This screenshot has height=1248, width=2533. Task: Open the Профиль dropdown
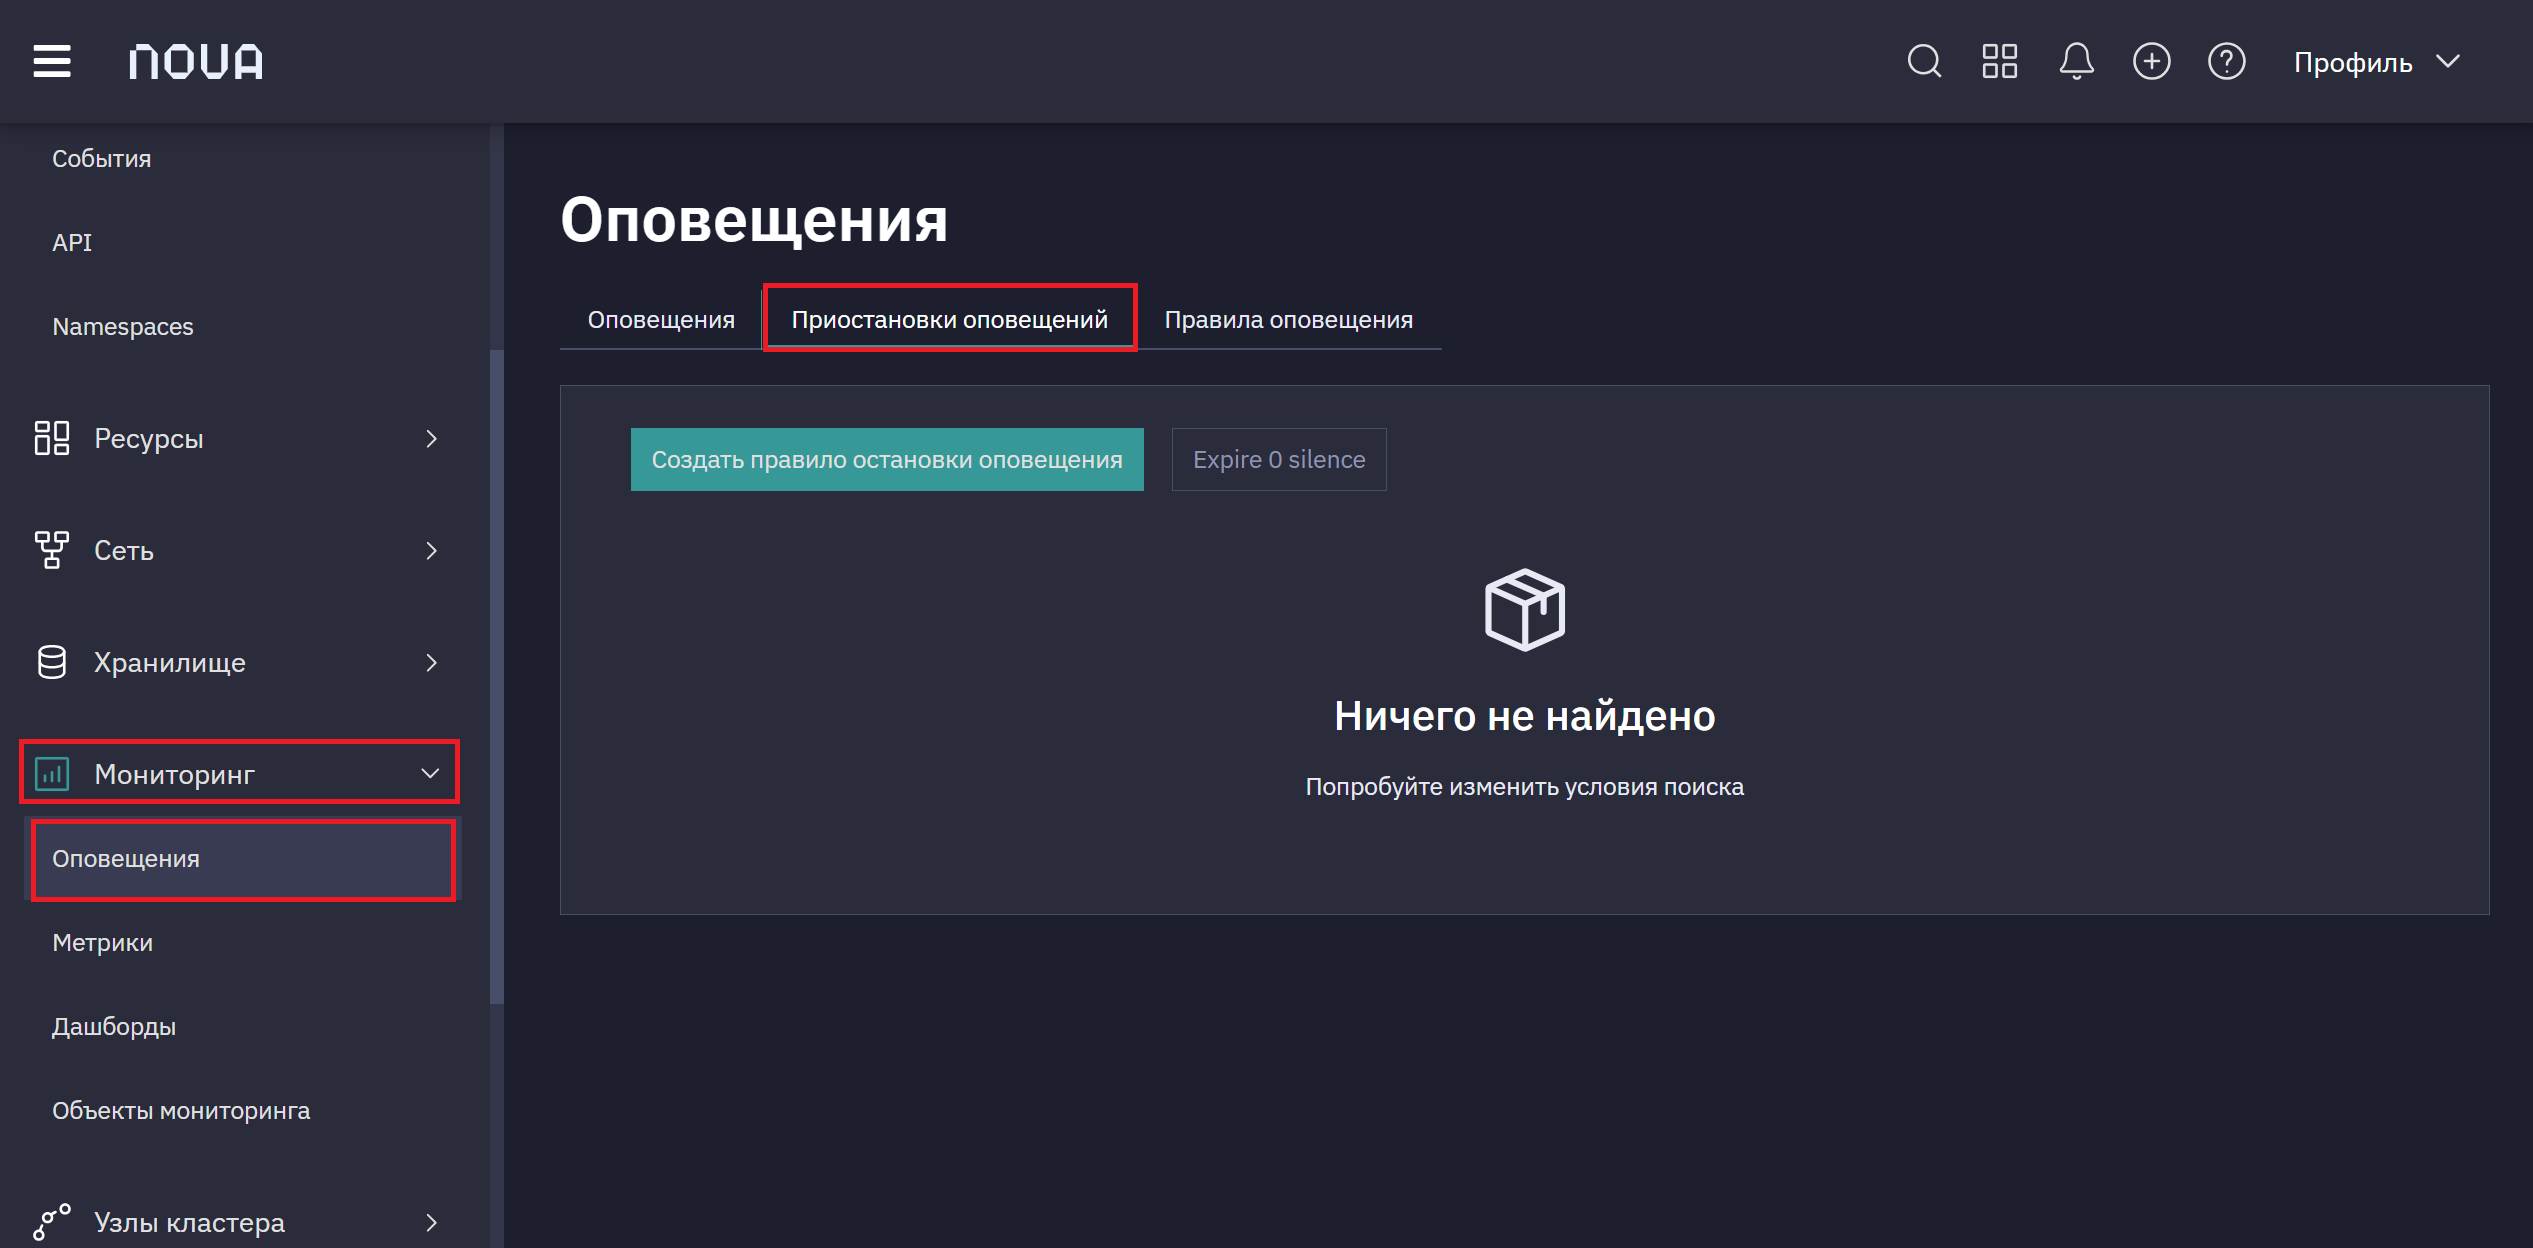(2376, 62)
